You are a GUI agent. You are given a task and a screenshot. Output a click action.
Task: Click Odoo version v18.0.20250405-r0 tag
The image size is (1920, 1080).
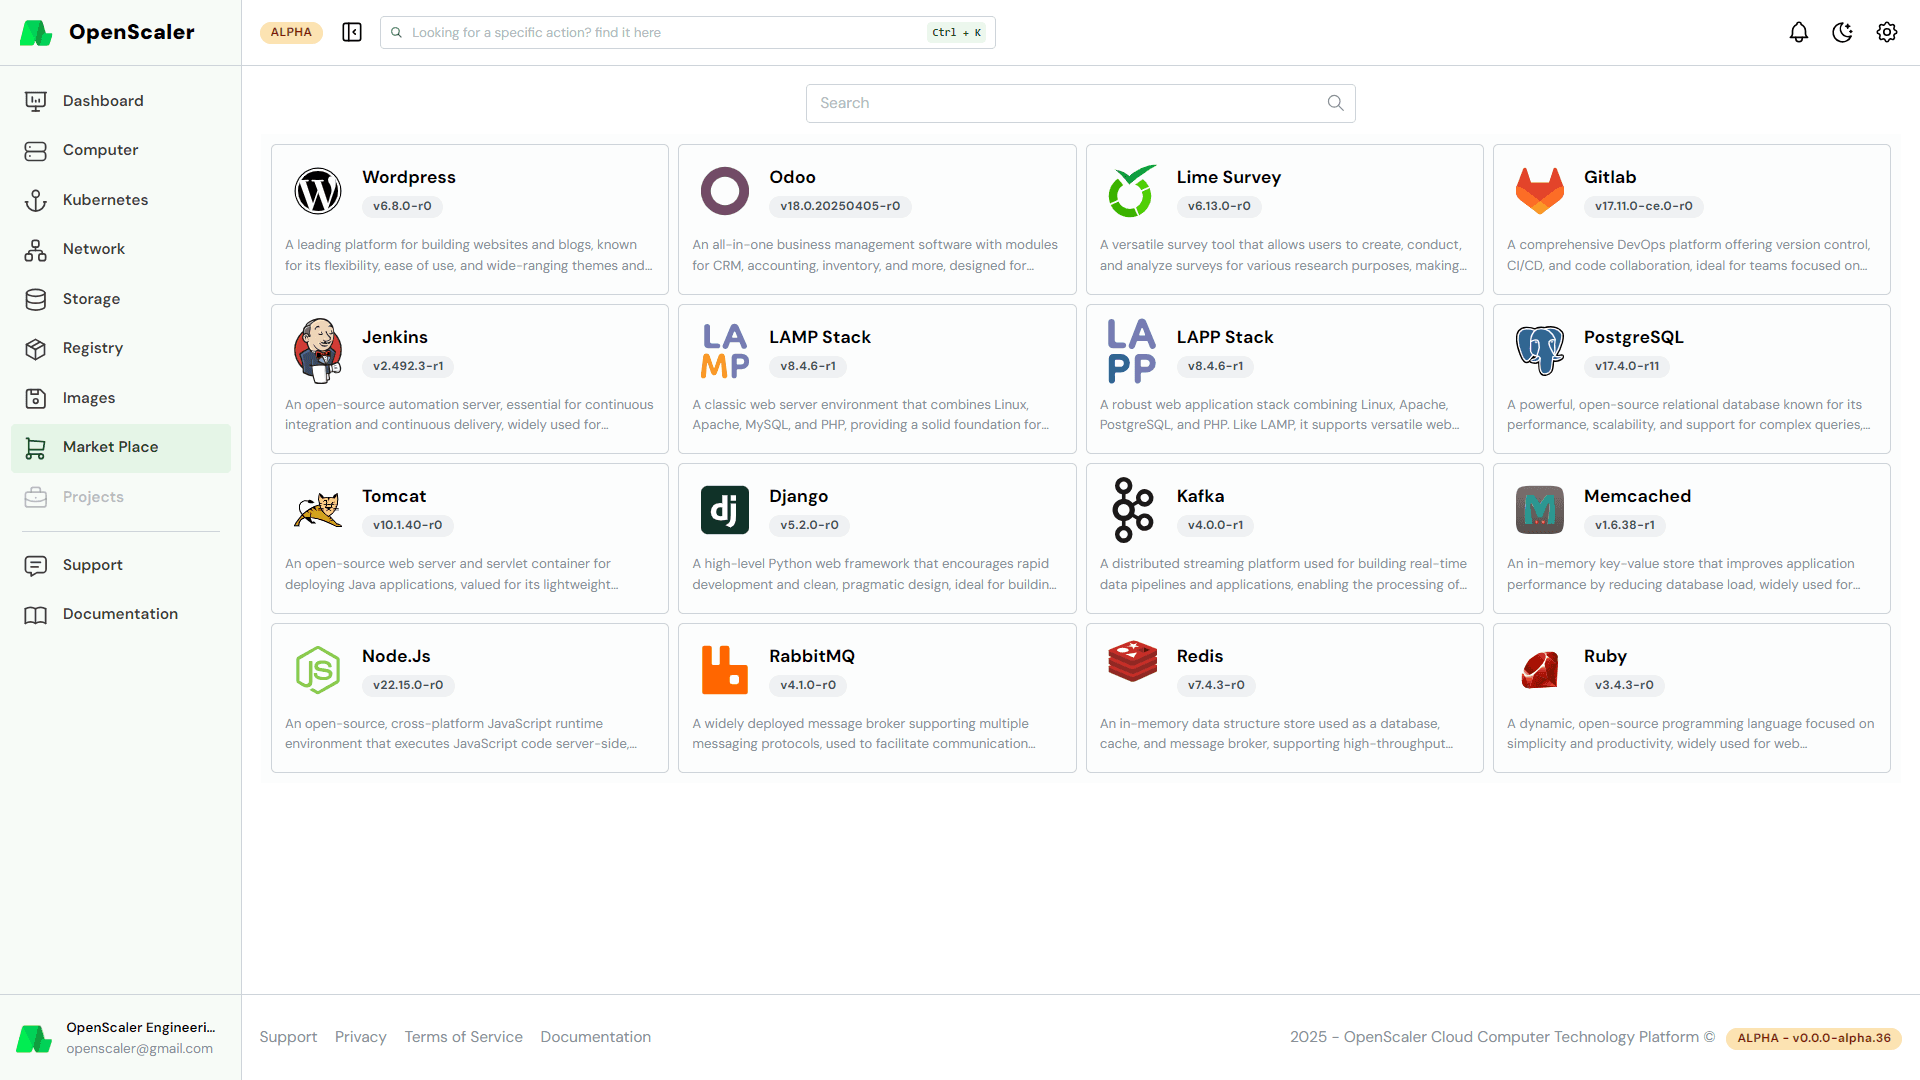tap(840, 206)
